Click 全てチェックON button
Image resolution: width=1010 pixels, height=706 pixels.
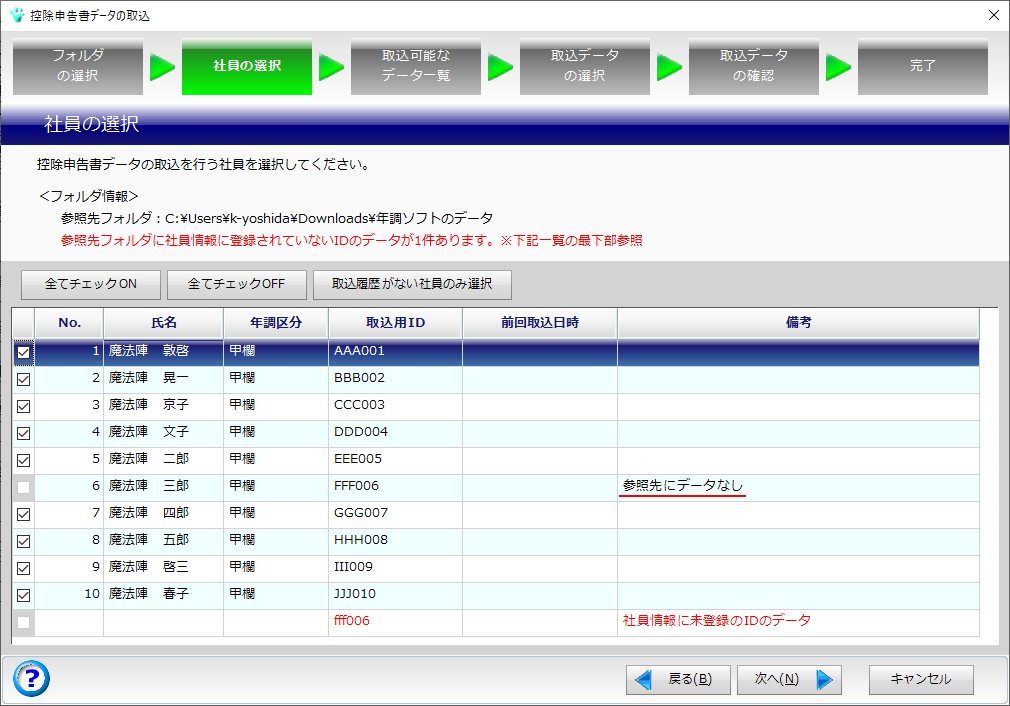pos(91,284)
